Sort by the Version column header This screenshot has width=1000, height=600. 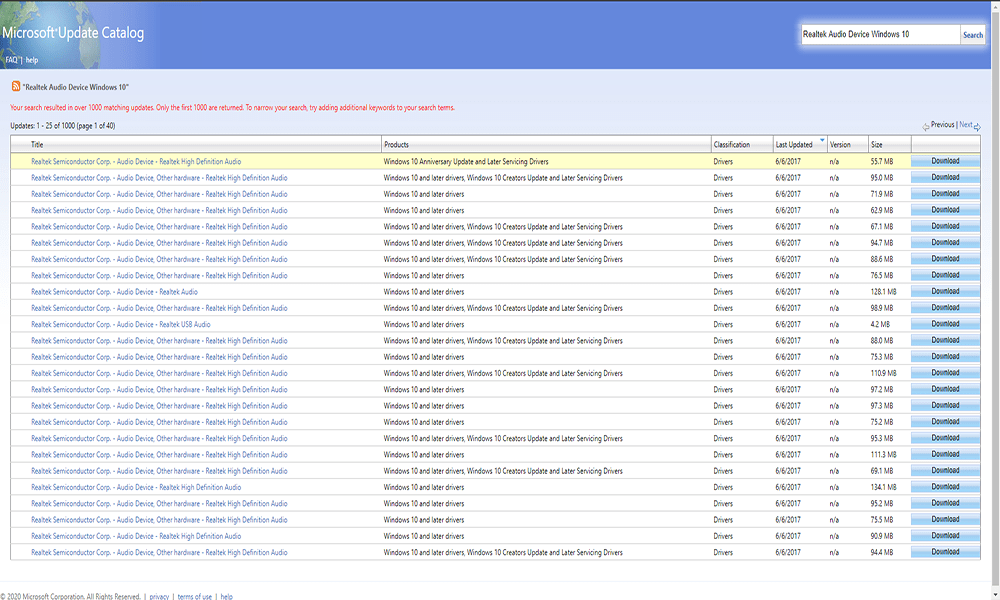[840, 145]
